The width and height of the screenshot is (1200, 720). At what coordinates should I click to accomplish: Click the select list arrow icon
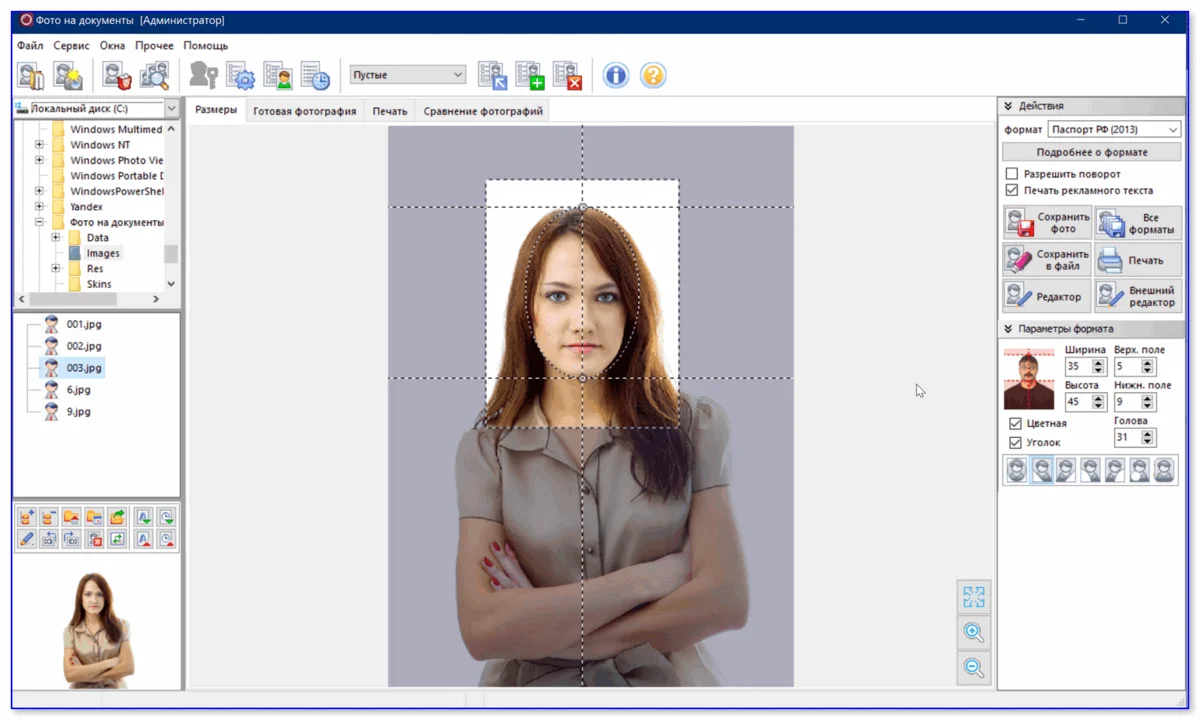click(493, 75)
